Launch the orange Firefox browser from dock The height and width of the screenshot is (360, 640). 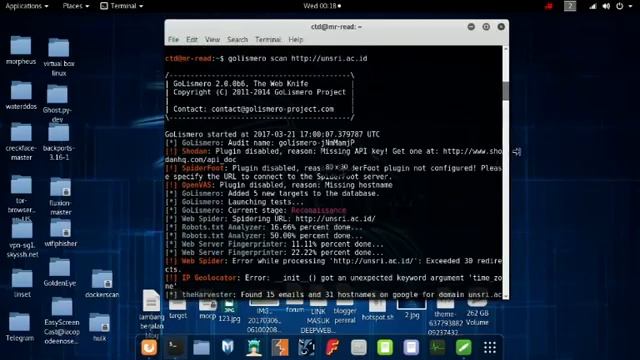[149, 347]
